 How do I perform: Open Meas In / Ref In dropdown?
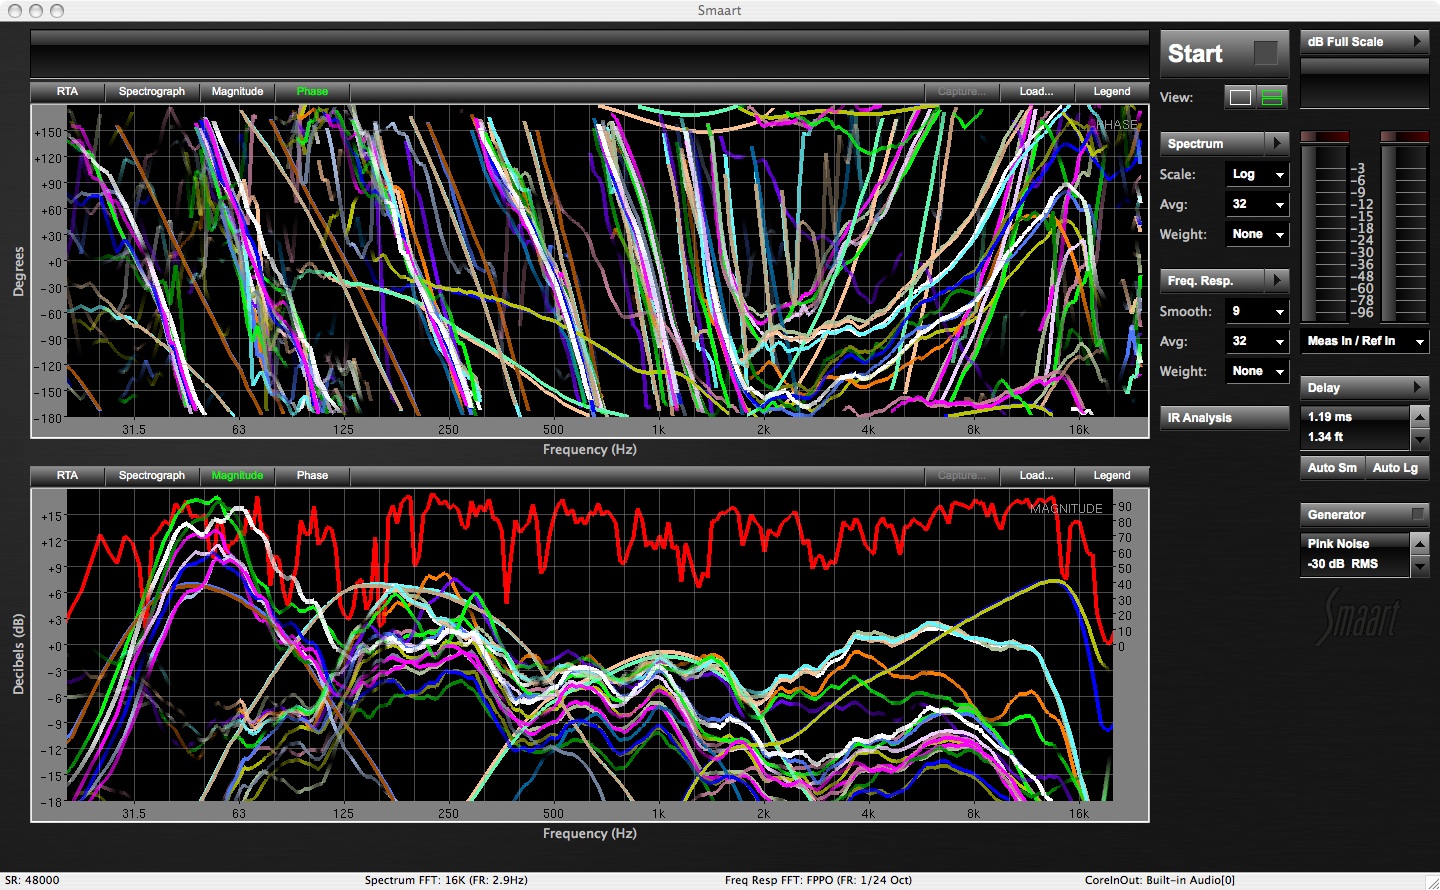click(x=1365, y=341)
